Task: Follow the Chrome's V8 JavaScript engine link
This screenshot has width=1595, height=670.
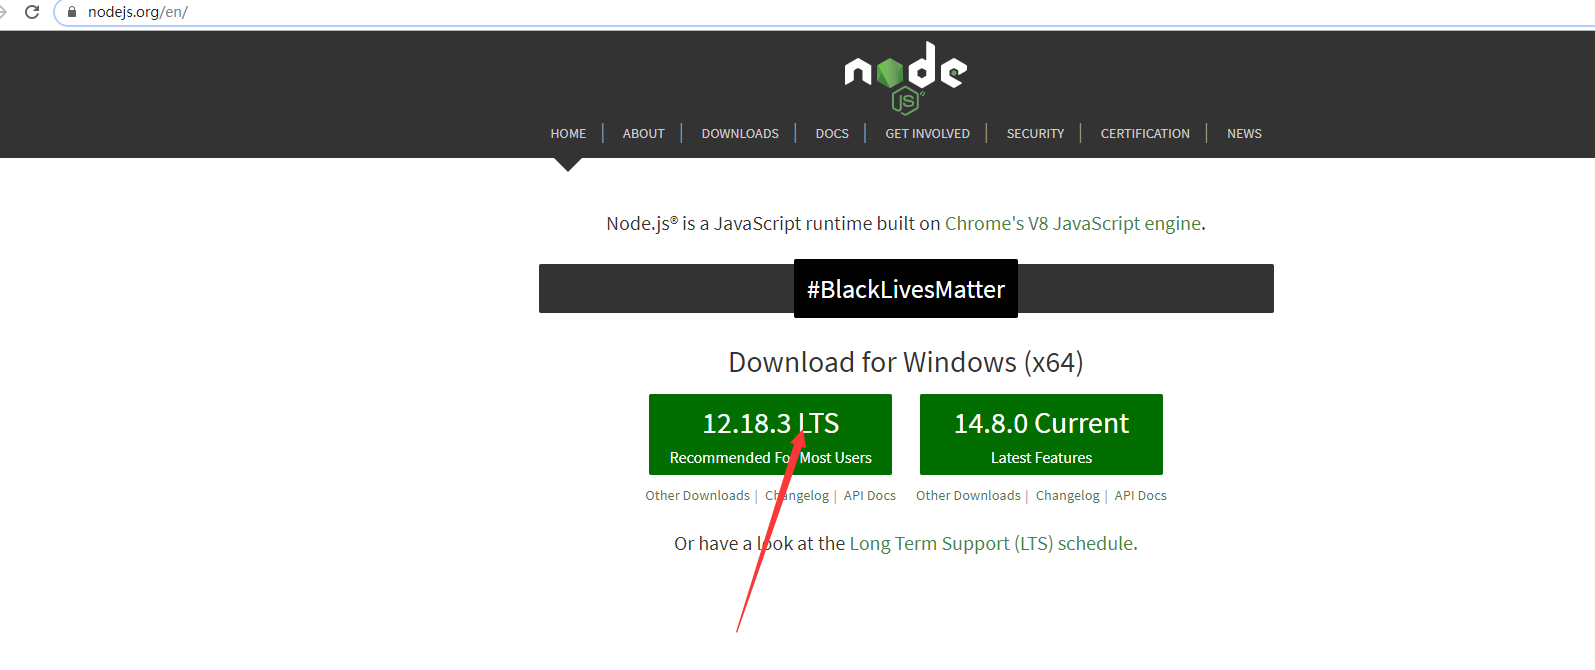Action: [1073, 224]
